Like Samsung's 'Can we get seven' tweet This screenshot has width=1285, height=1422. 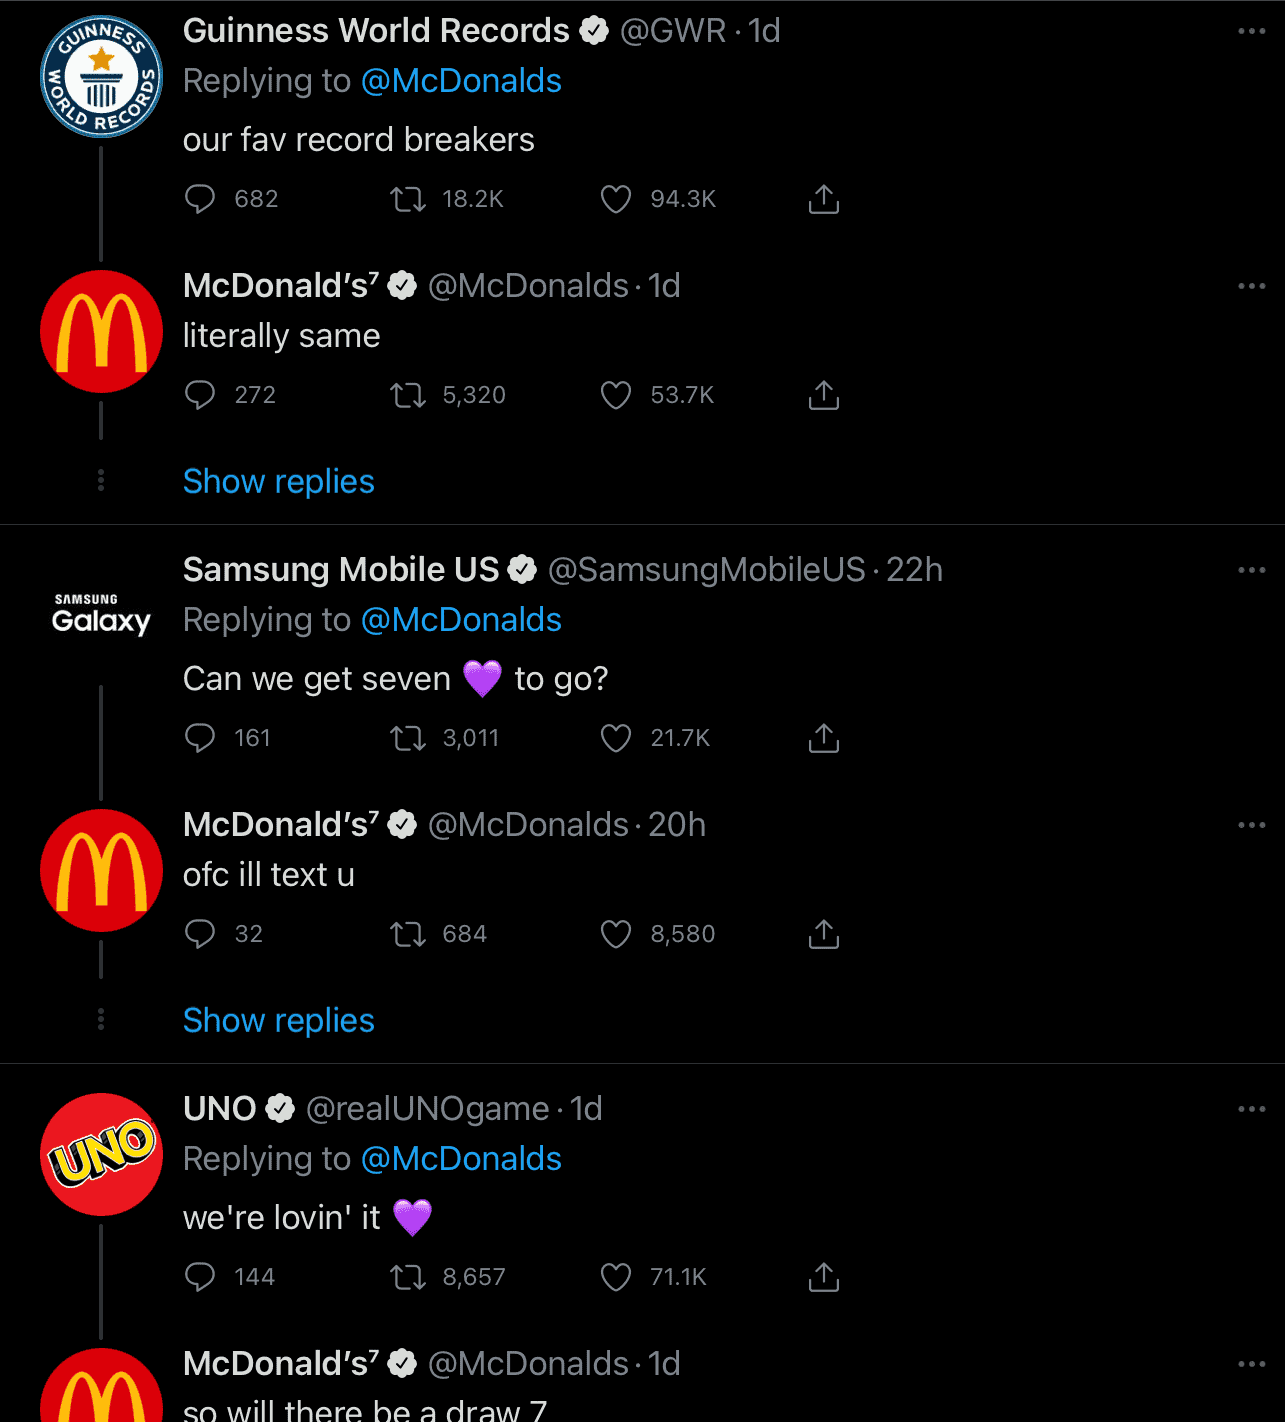[616, 738]
